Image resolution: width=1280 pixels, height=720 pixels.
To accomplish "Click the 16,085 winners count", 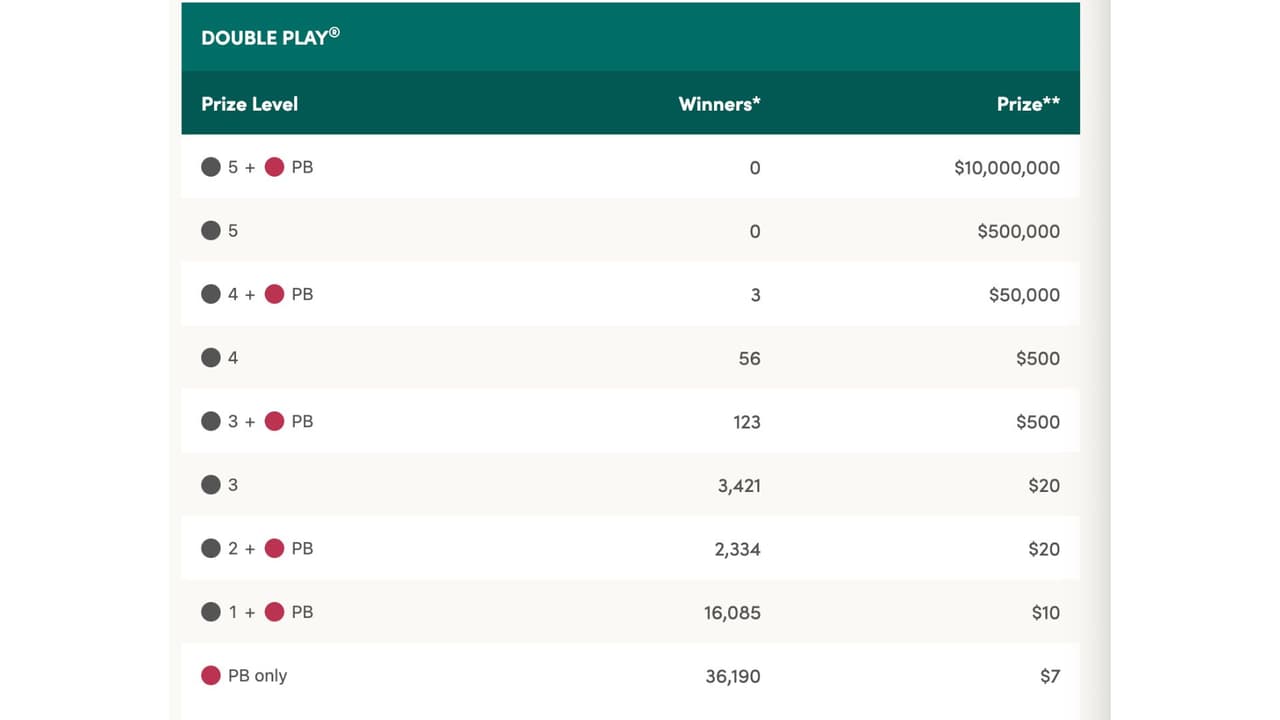I will (732, 613).
